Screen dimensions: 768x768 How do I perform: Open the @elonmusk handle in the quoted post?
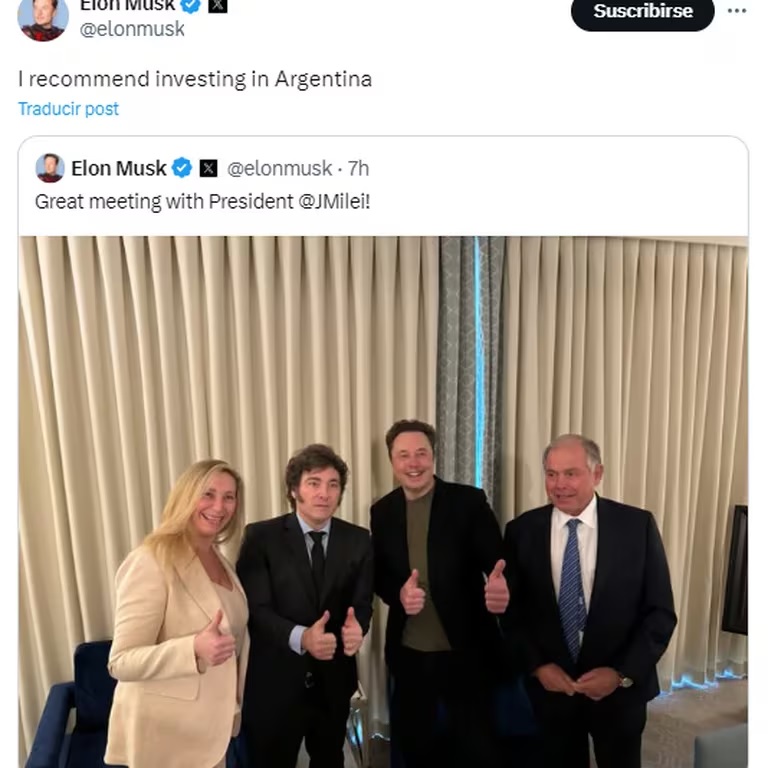pos(280,168)
